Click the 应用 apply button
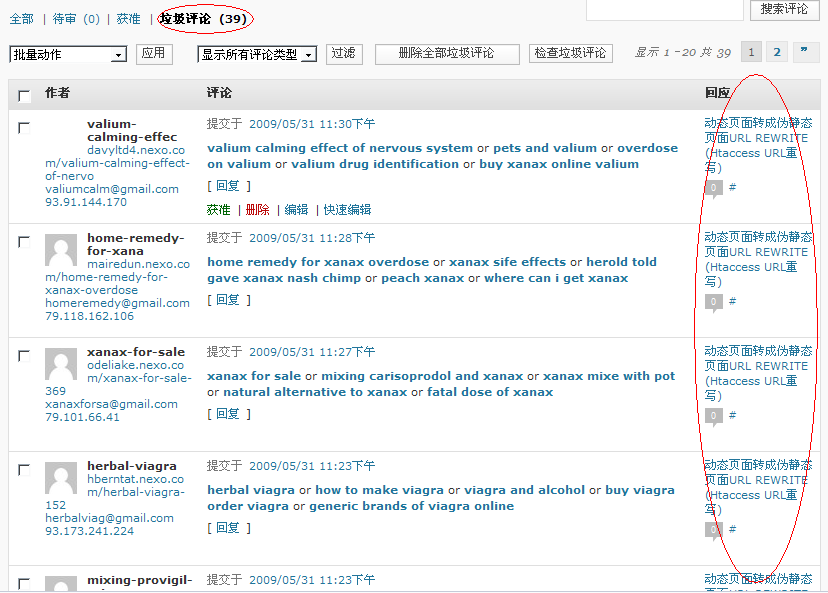Viewport: 828px width, 593px height. pyautogui.click(x=154, y=53)
